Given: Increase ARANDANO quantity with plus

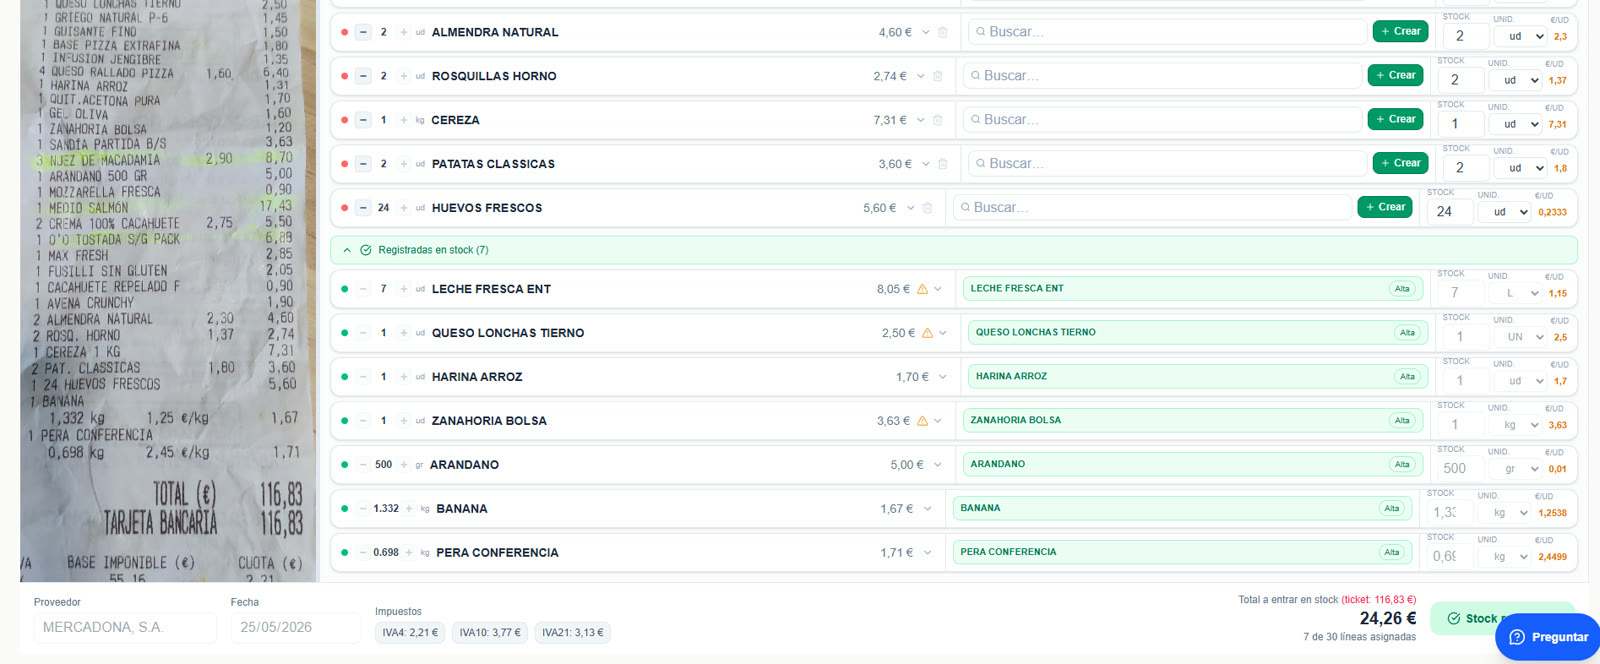Looking at the screenshot, I should (x=403, y=465).
